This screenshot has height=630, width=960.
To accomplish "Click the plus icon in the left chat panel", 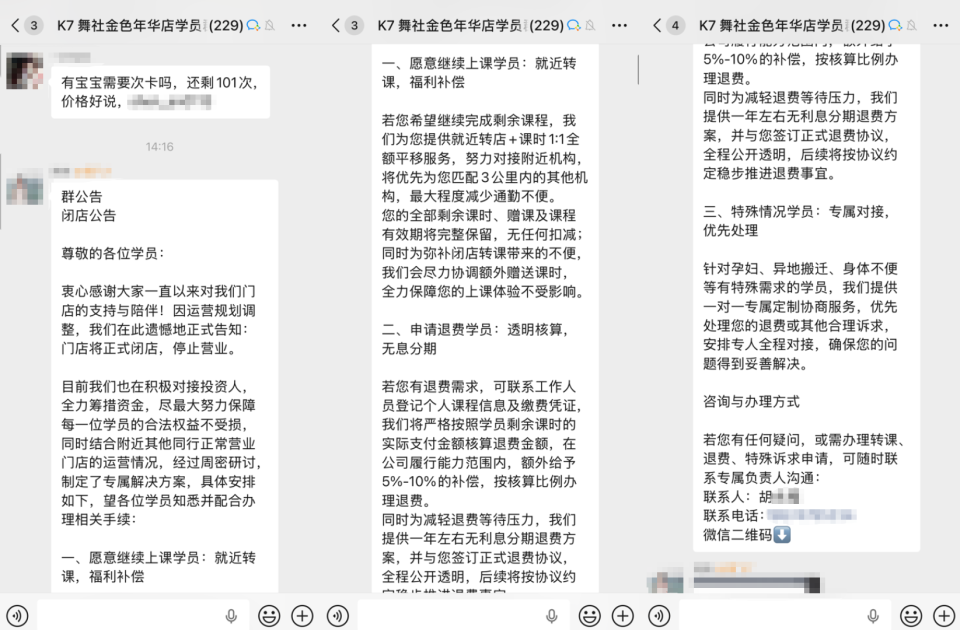I will tap(300, 616).
